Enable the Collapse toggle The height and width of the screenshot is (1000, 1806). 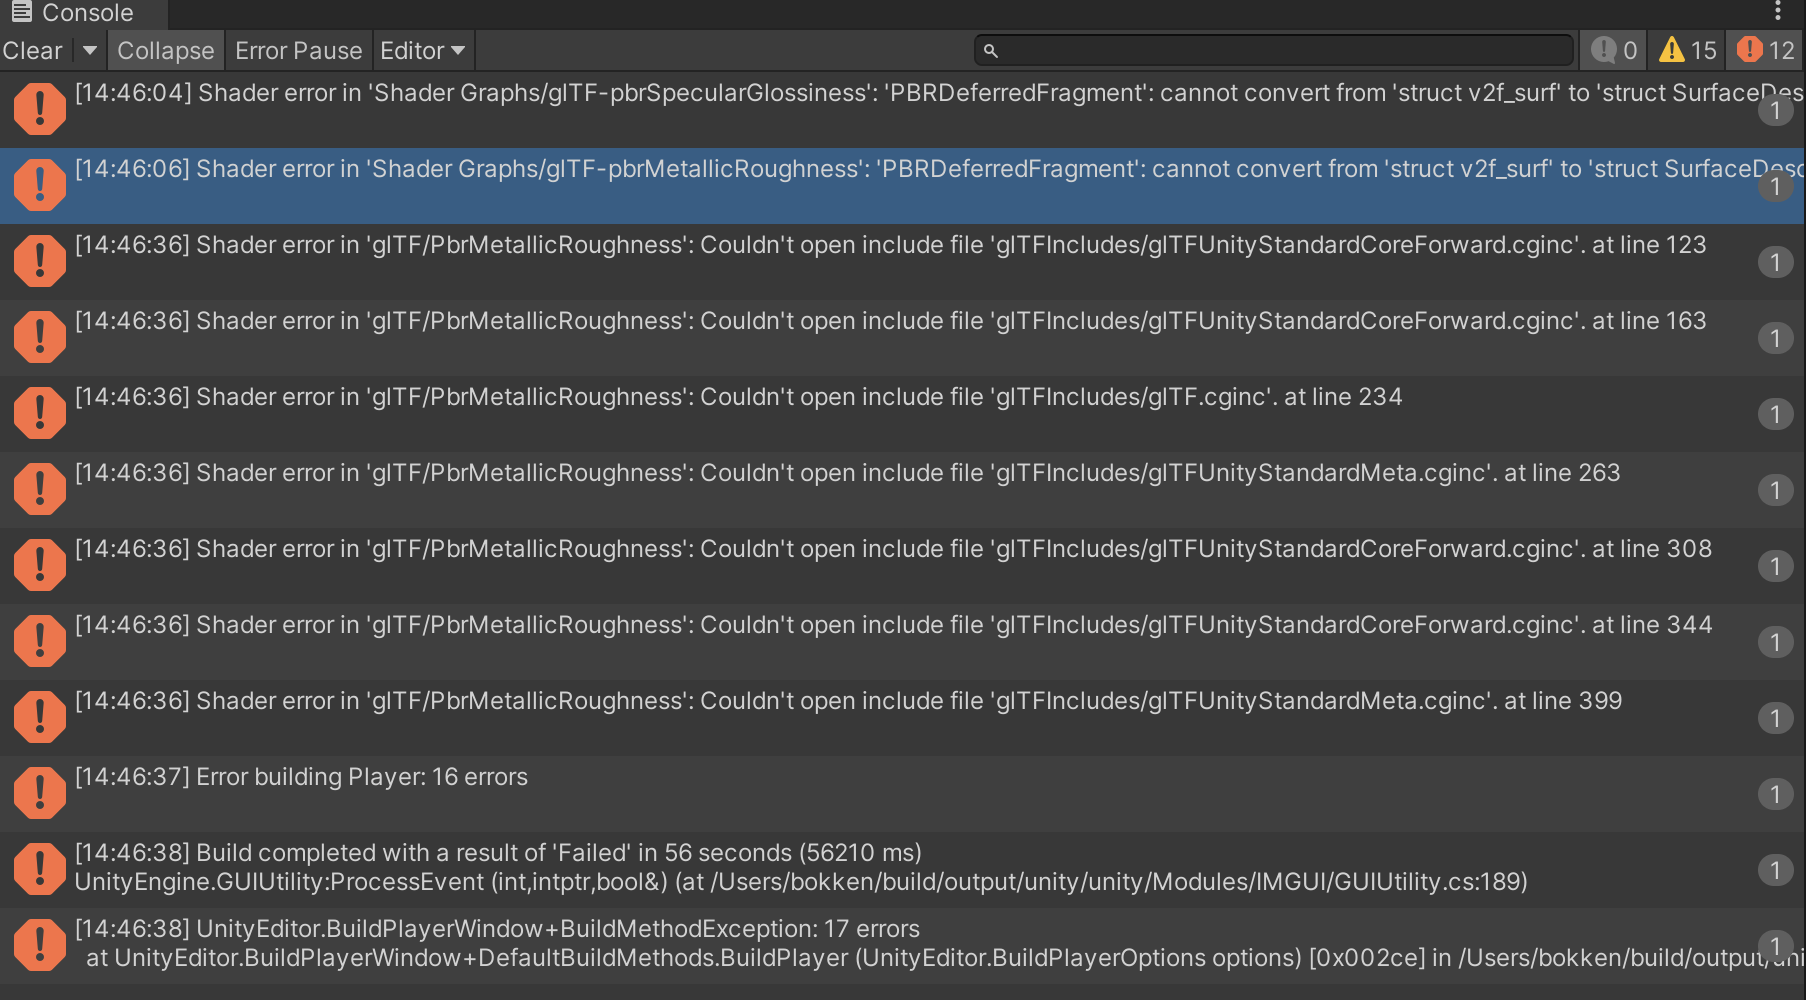(165, 50)
